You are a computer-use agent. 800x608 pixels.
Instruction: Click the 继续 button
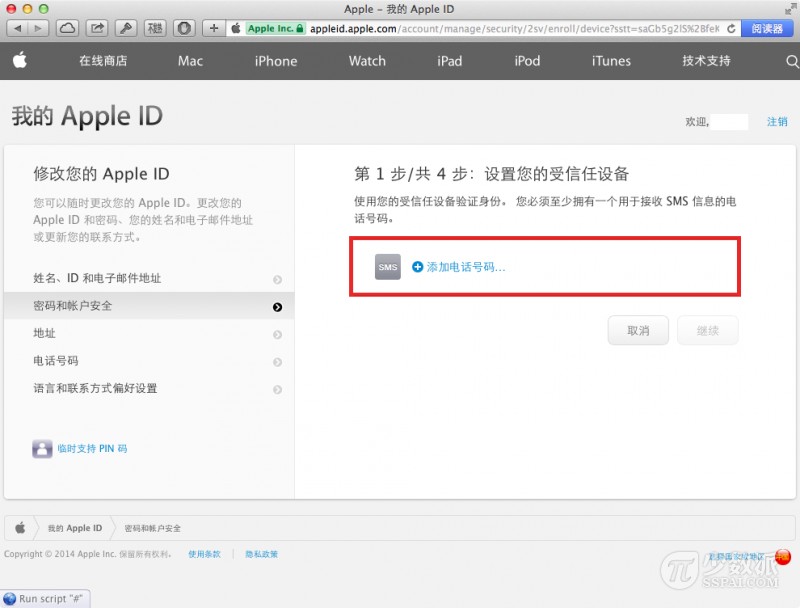point(708,331)
